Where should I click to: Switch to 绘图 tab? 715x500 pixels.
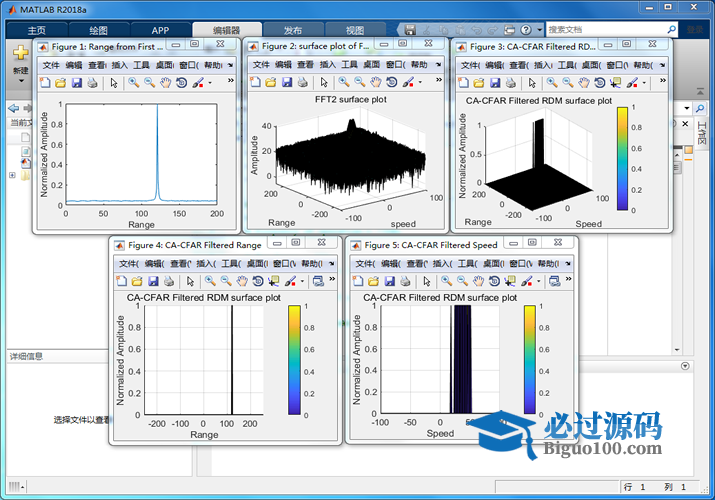tap(98, 30)
